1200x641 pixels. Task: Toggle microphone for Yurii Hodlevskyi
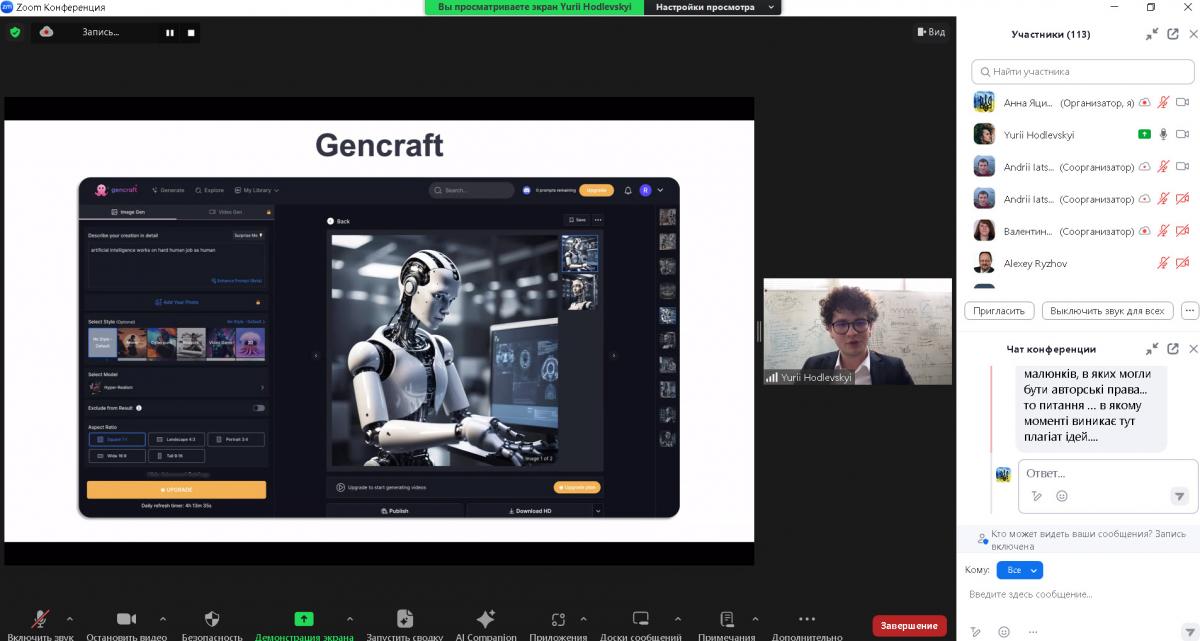[x=1163, y=135]
